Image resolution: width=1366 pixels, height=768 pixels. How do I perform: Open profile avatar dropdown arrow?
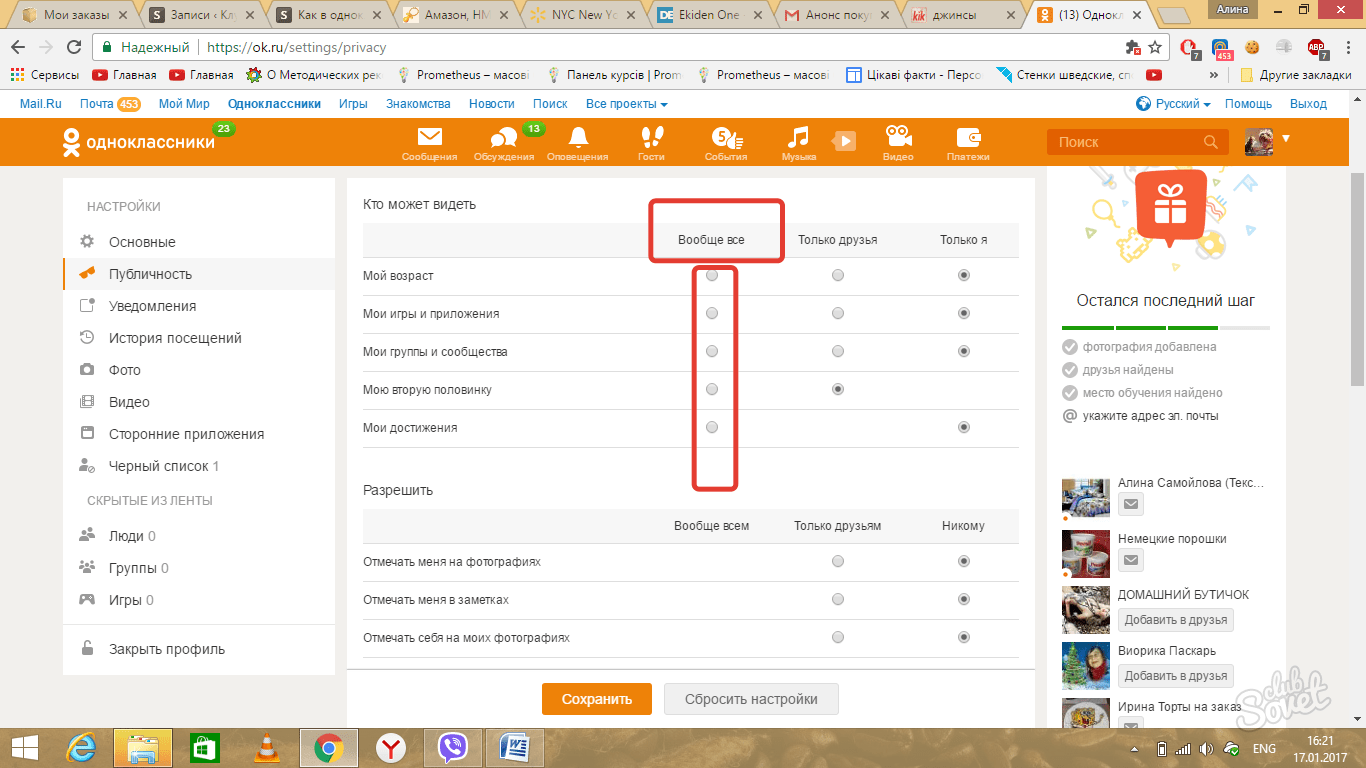tap(1286, 138)
